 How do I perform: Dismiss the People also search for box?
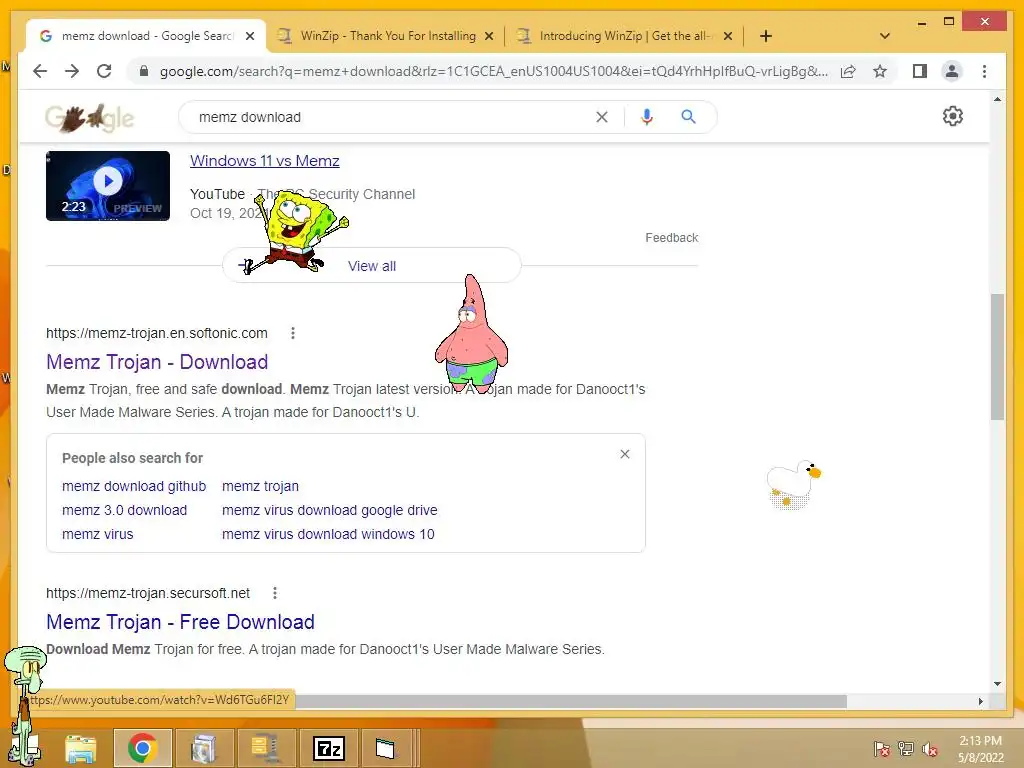625,454
